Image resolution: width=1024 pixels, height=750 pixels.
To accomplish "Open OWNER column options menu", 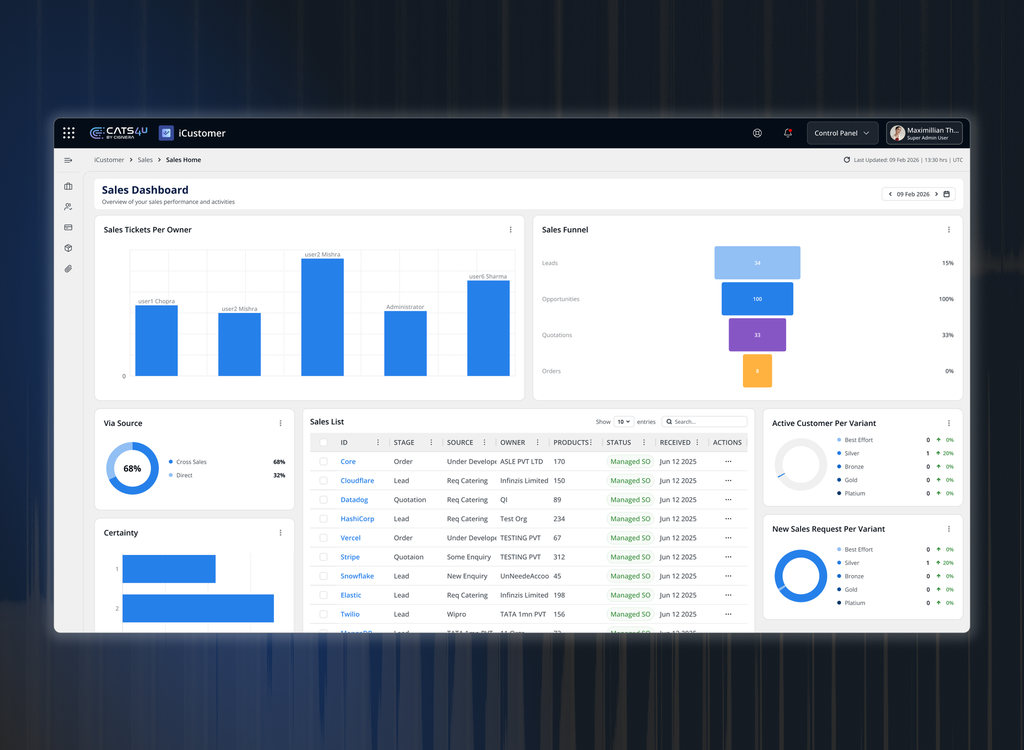I will coord(537,443).
